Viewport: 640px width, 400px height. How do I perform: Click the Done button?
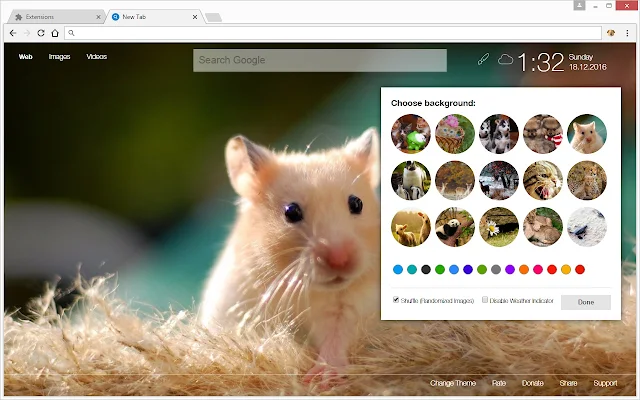(586, 302)
